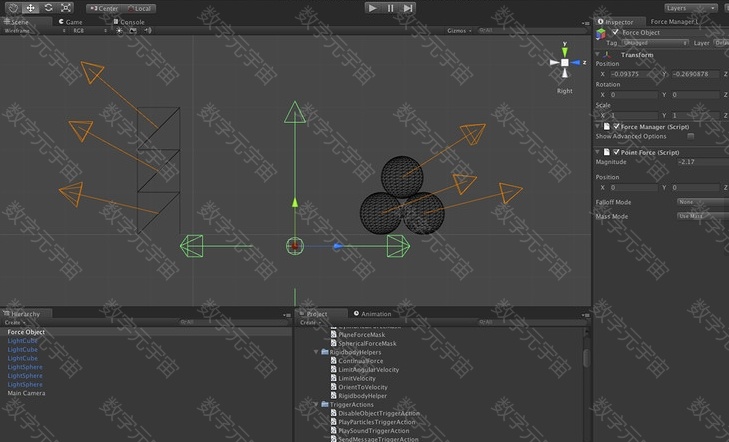Click the ContinualForce script file icon

click(x=333, y=361)
